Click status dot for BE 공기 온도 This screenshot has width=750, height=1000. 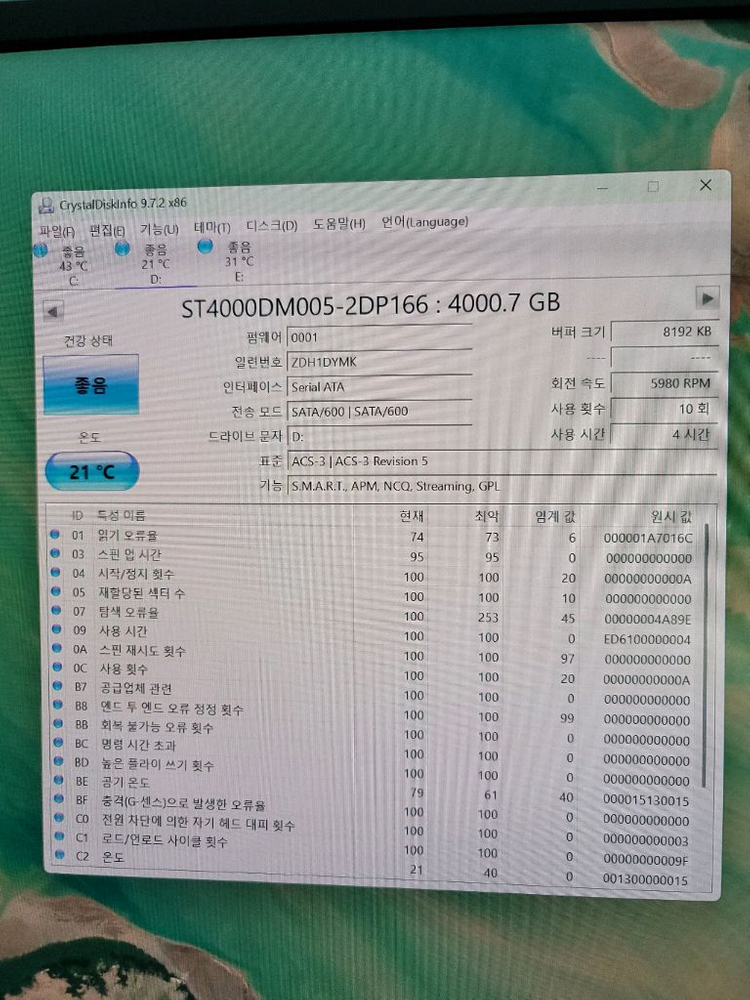(x=59, y=779)
